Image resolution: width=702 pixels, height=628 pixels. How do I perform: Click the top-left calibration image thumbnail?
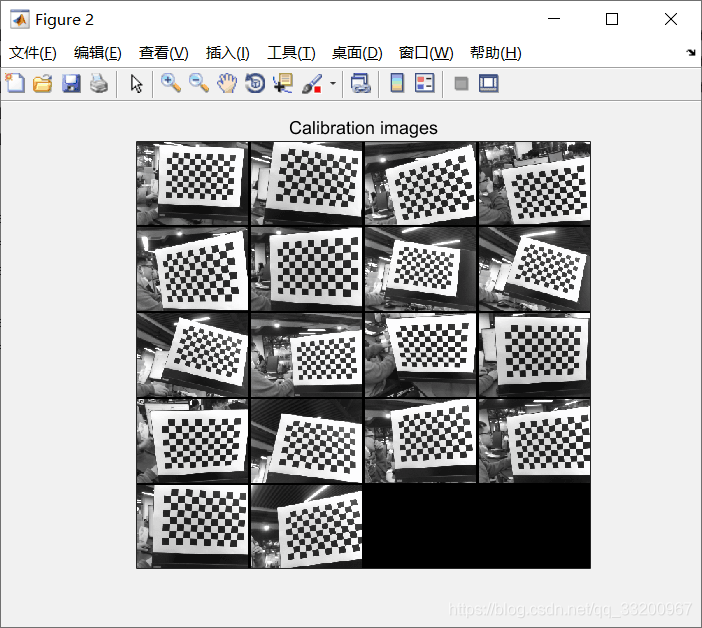pos(193,183)
